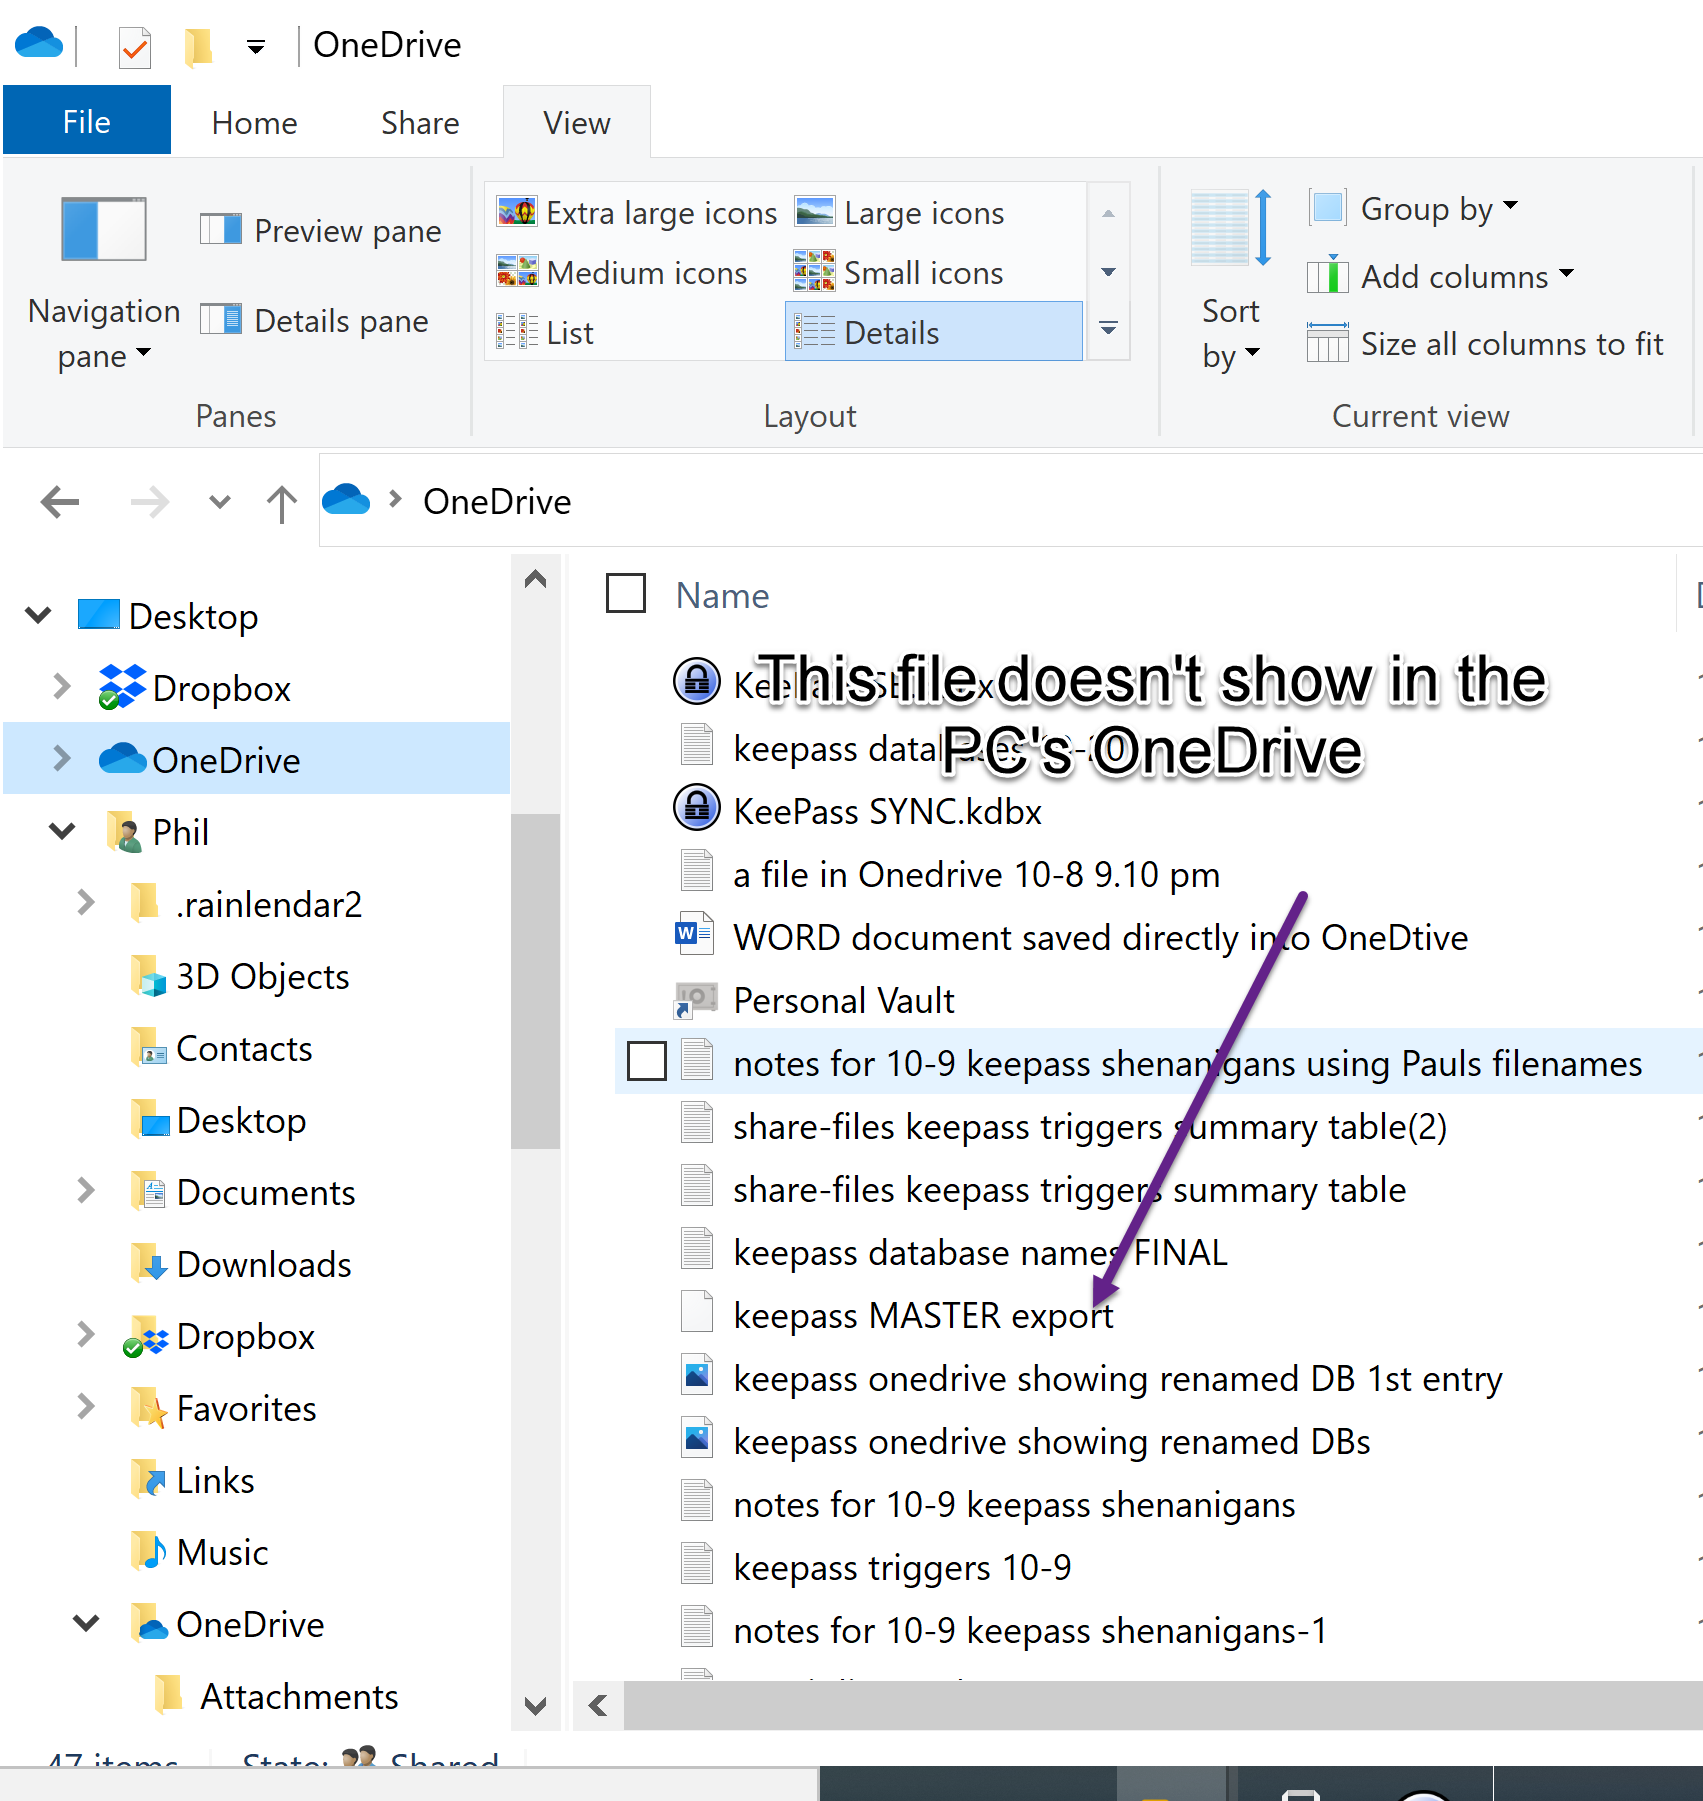Image resolution: width=1703 pixels, height=1801 pixels.
Task: Click the New folder quick access icon
Action: click(x=198, y=46)
